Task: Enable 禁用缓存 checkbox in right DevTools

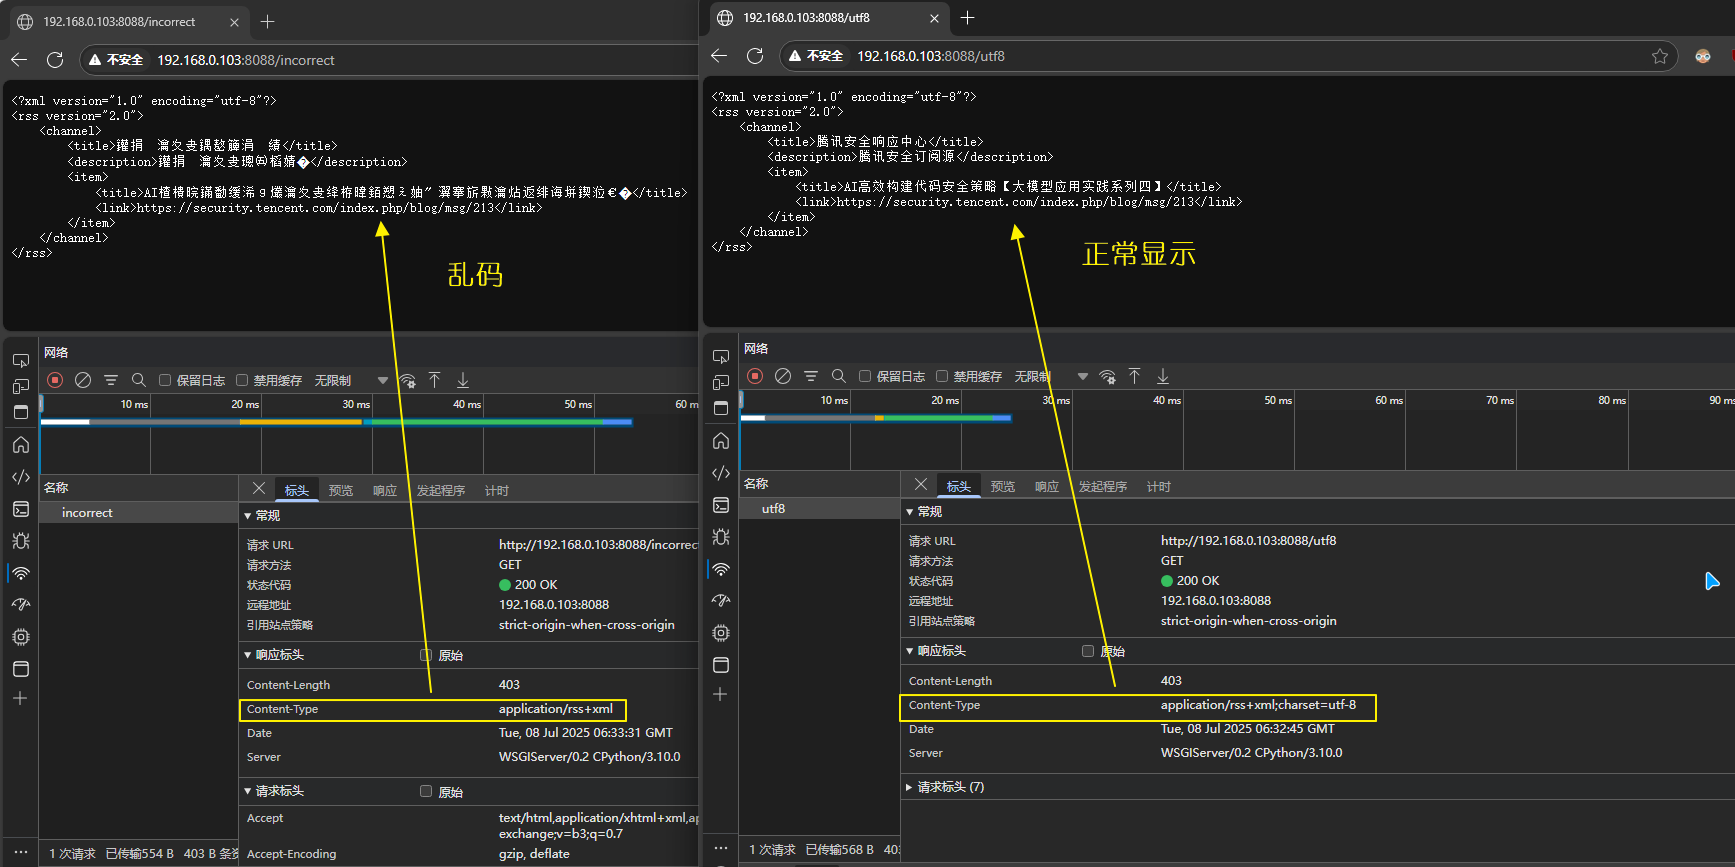Action: (942, 376)
